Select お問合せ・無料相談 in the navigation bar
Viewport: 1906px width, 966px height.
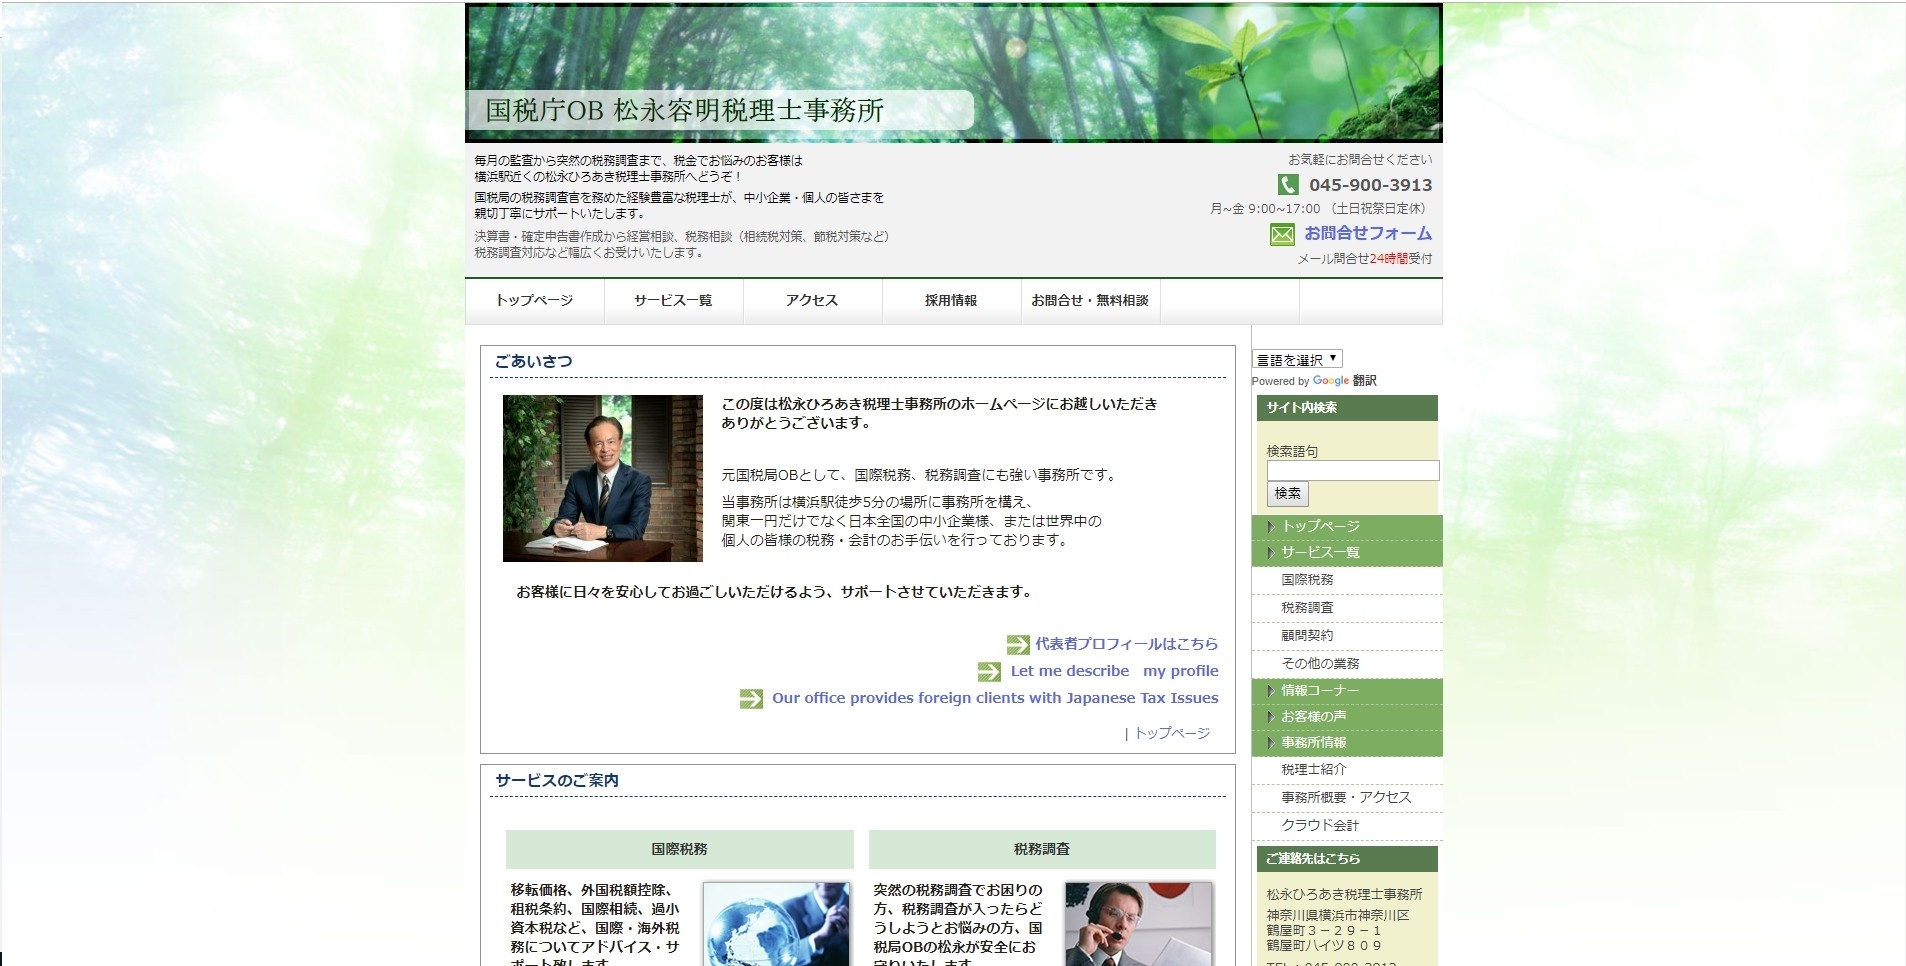click(1090, 301)
